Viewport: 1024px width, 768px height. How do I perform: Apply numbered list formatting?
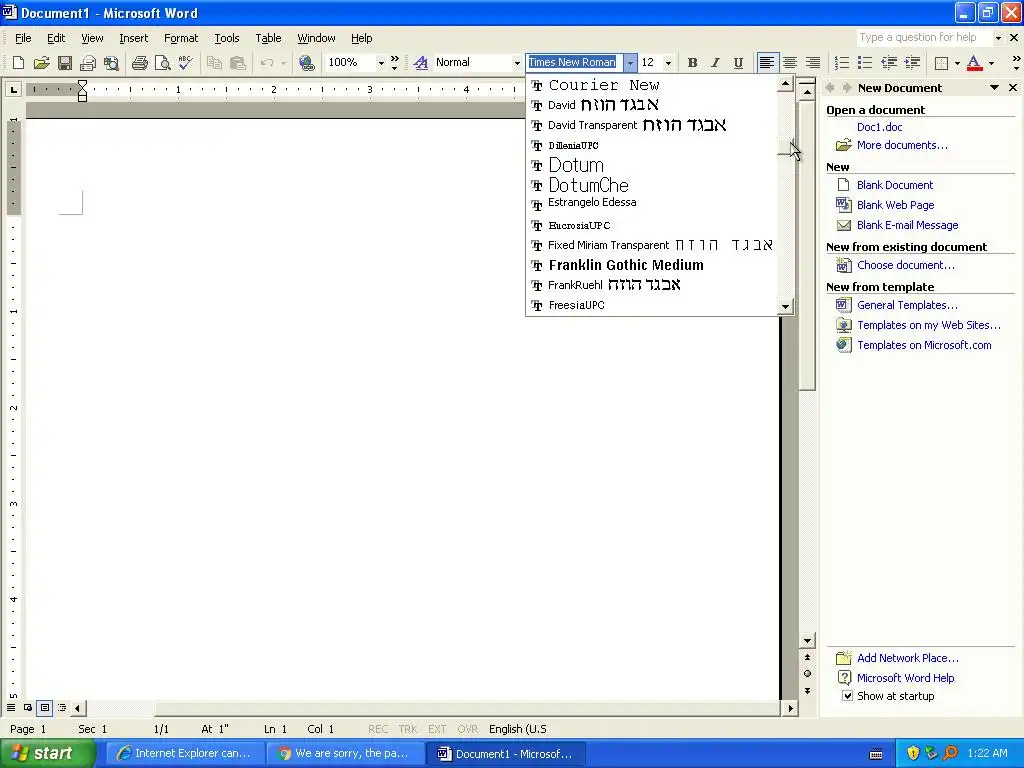[842, 63]
